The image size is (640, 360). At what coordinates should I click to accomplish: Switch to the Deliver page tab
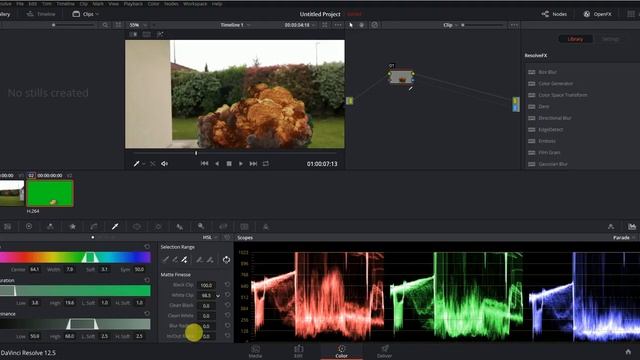pos(384,351)
